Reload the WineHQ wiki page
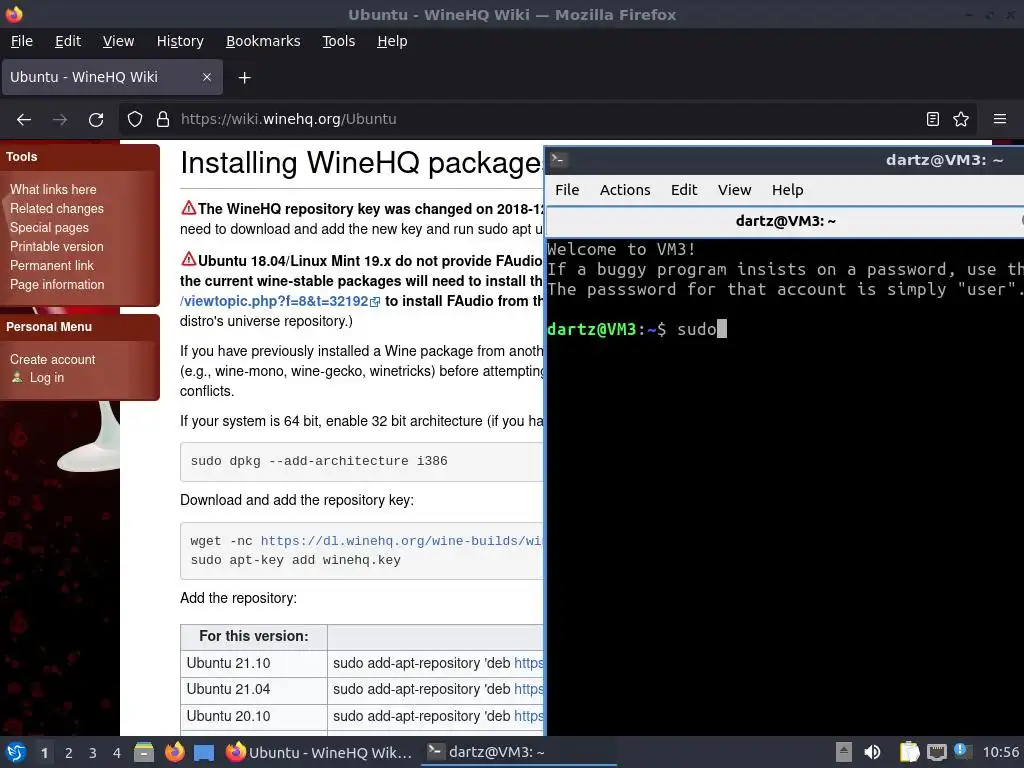The height and width of the screenshot is (768, 1024). click(x=96, y=120)
